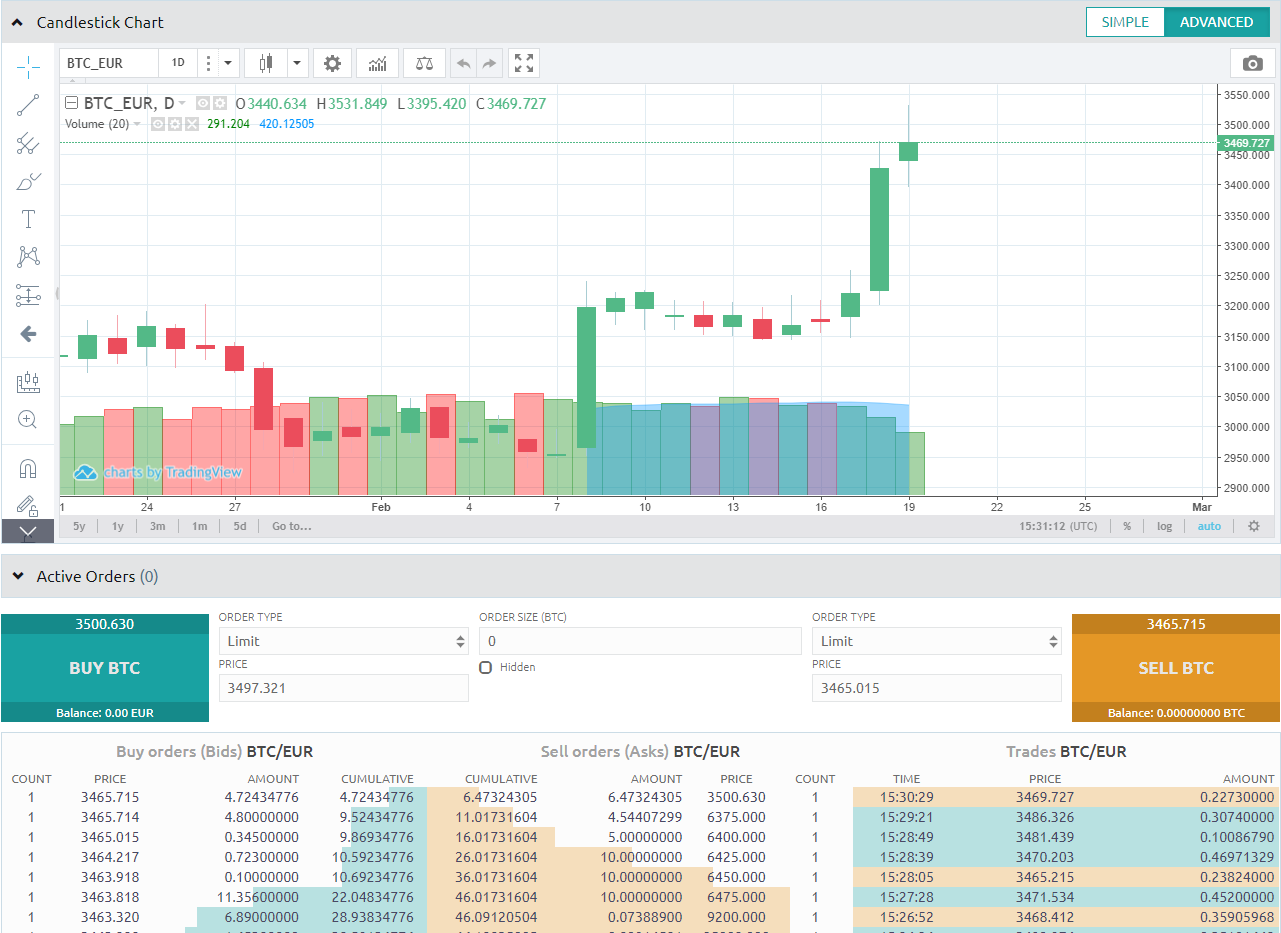This screenshot has width=1281, height=933.
Task: Select the 1D interval button
Action: (x=178, y=63)
